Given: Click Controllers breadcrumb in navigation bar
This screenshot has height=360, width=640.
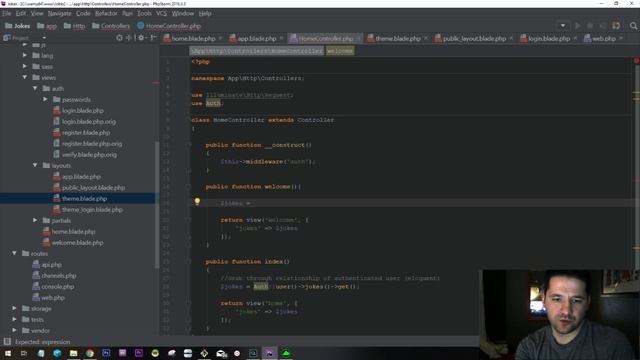Looking at the screenshot, I should point(111,26).
